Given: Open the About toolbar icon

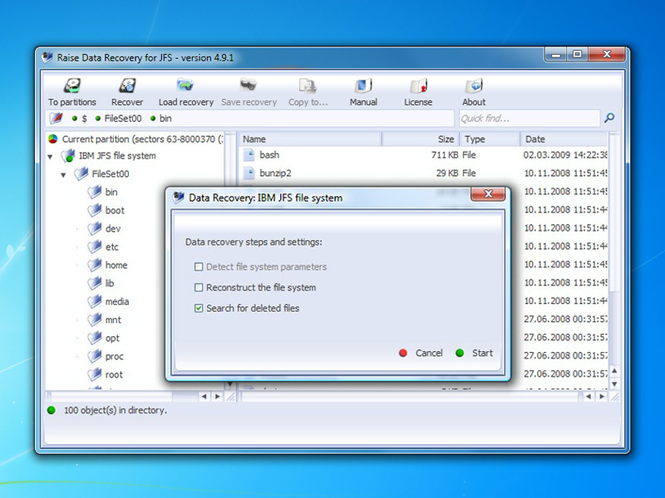Looking at the screenshot, I should point(474,85).
